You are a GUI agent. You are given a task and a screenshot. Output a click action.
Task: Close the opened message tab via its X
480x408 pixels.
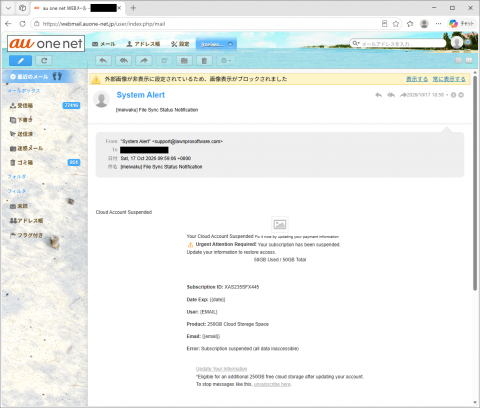[x=230, y=44]
